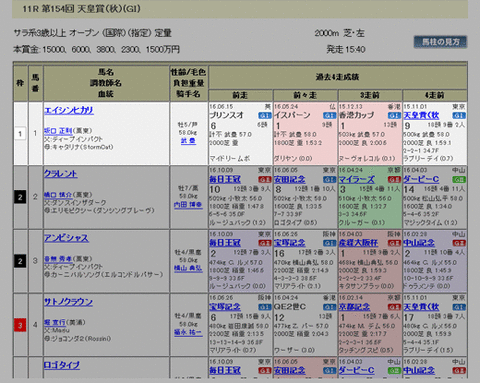Viewport: 480px width, 383px height.
Task: Select the 前々走 column header
Action: [305, 95]
